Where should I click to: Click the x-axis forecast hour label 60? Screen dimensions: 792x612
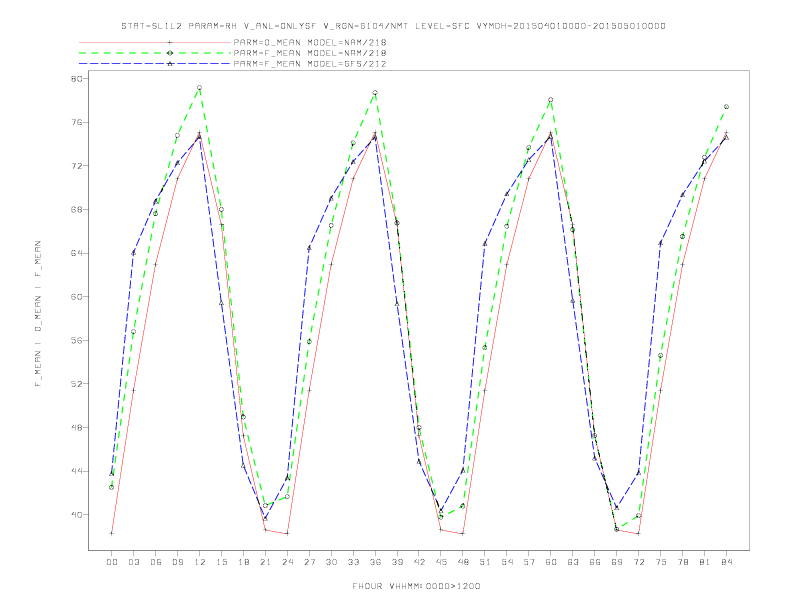pyautogui.click(x=551, y=562)
